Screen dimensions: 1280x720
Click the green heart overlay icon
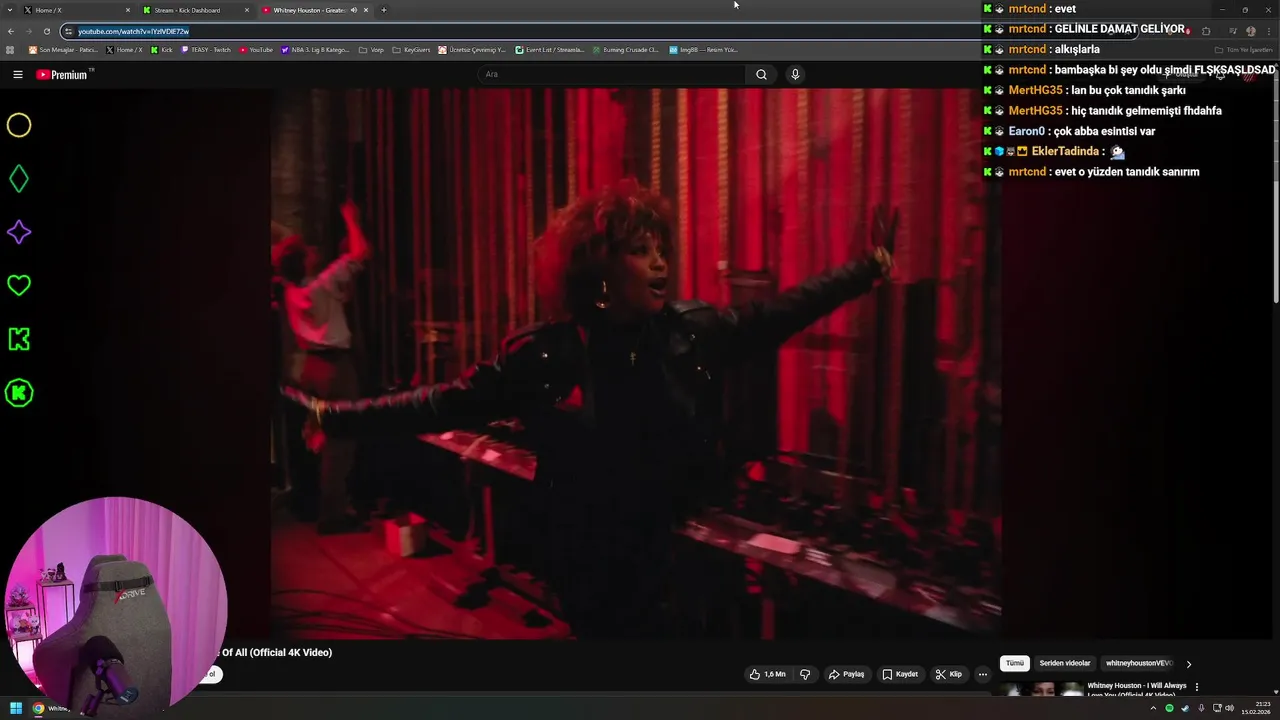pyautogui.click(x=19, y=286)
